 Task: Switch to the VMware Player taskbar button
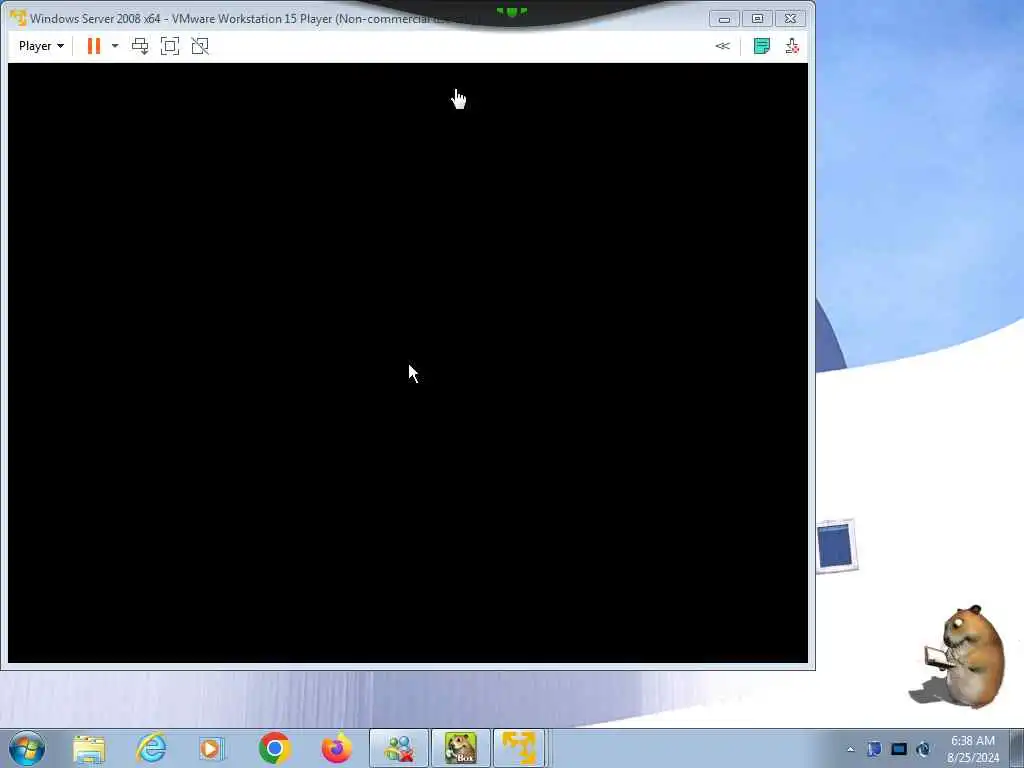(519, 748)
